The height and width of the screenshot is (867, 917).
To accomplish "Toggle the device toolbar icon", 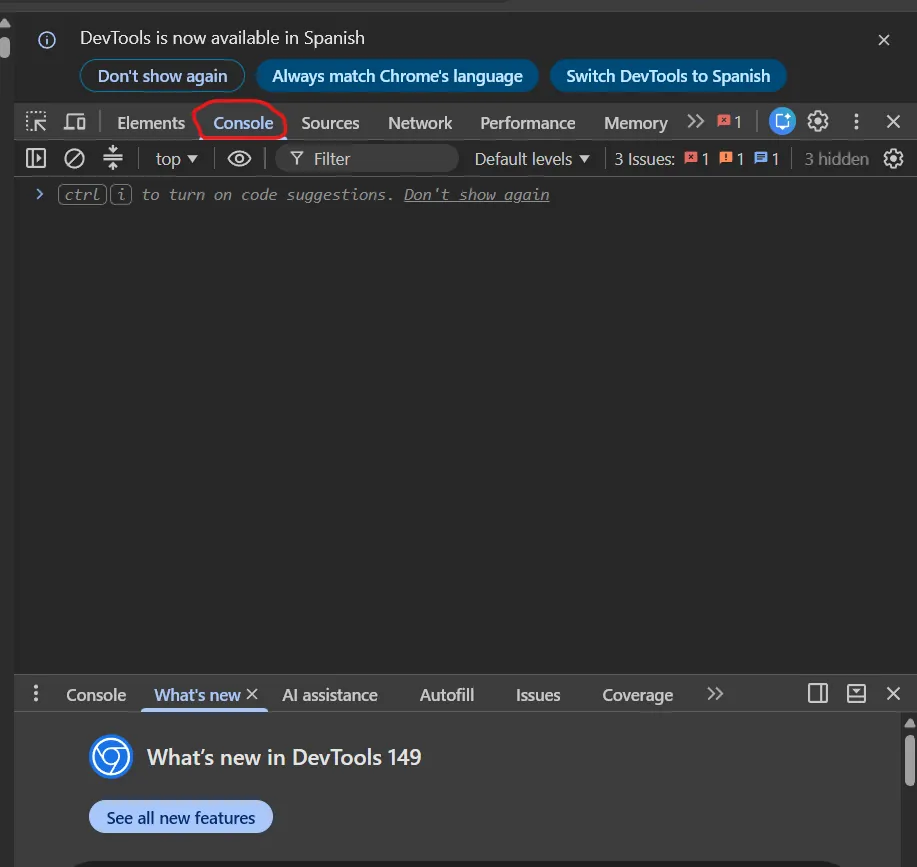I will tap(75, 122).
